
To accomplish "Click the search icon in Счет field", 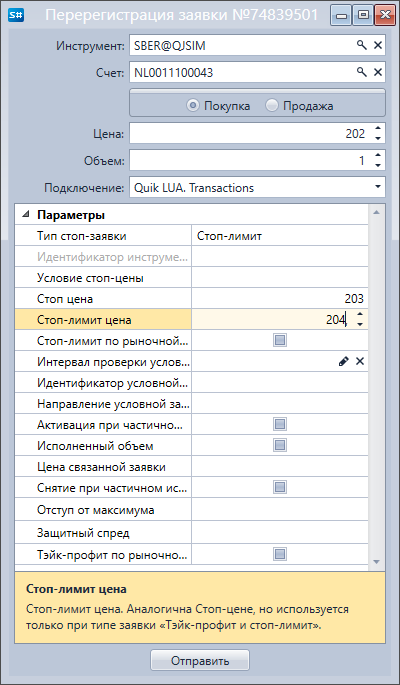I will (362, 72).
